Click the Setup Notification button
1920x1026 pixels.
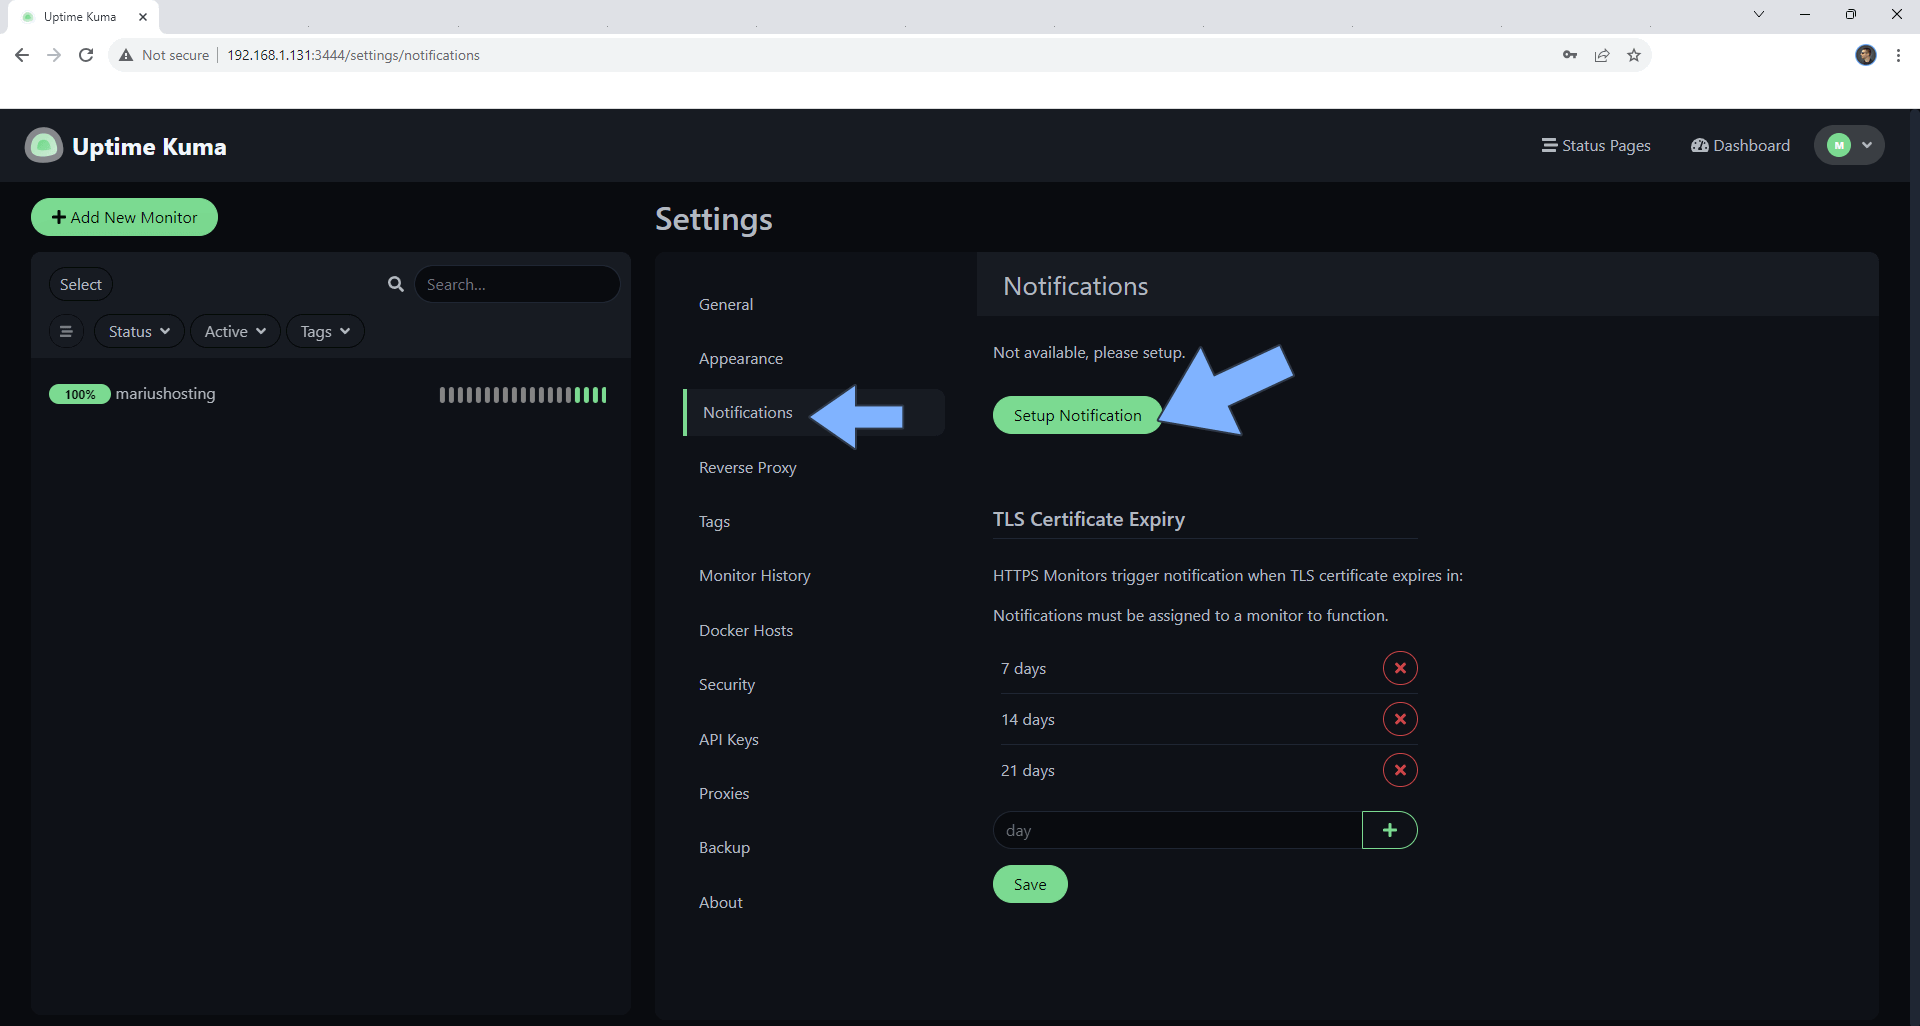[x=1076, y=415]
